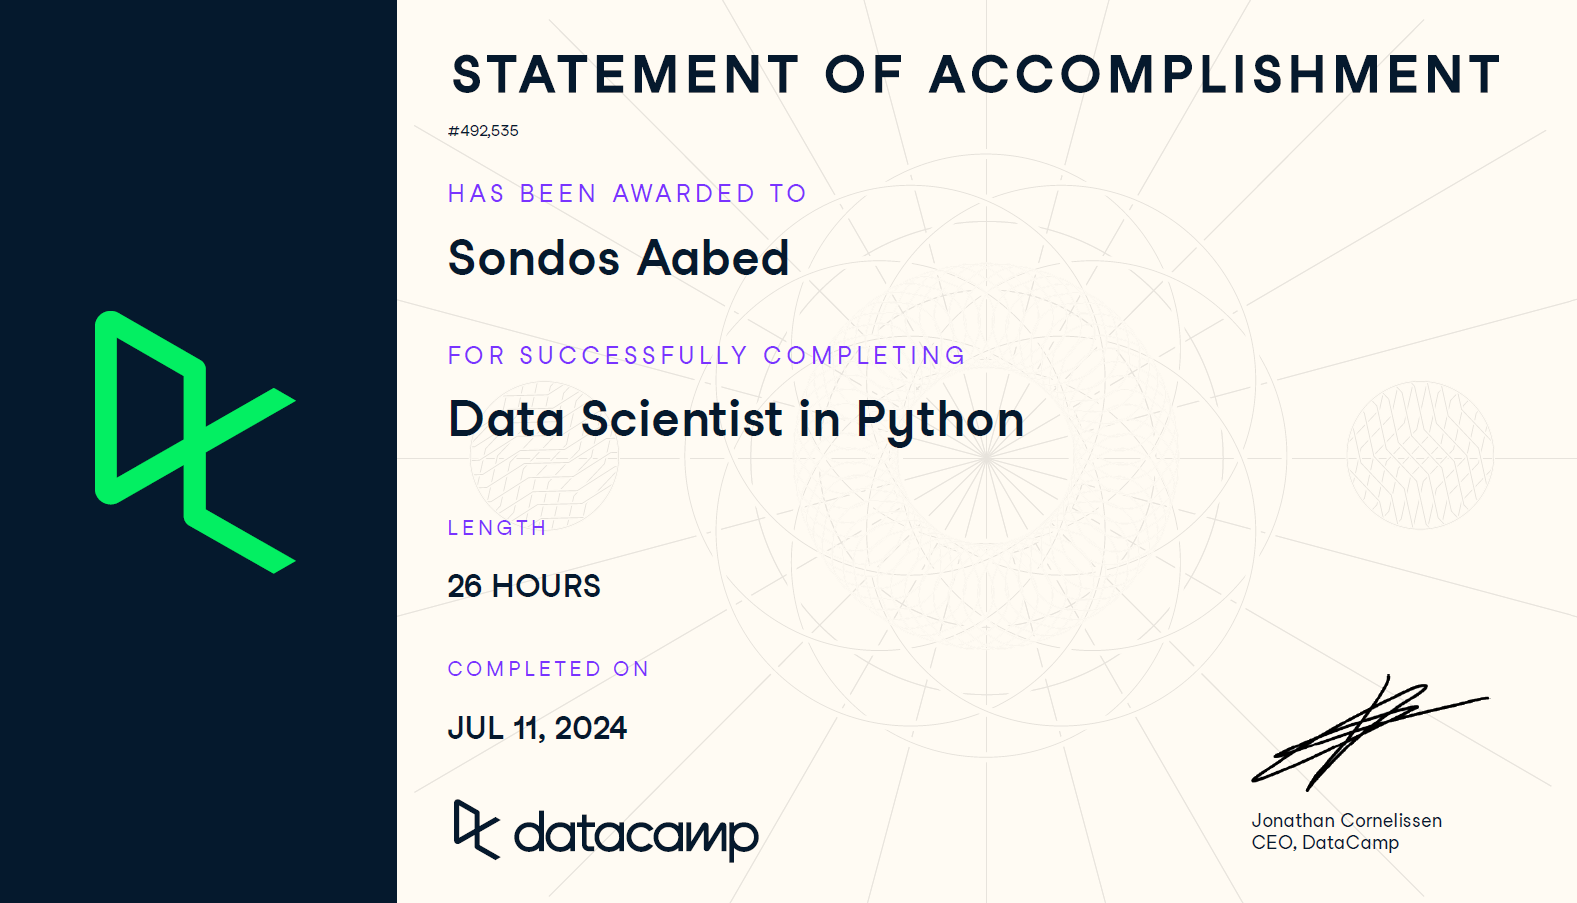The image size is (1577, 903).
Task: Click the FOR SUCCESSFULLY COMPLETING label
Action: (x=706, y=355)
